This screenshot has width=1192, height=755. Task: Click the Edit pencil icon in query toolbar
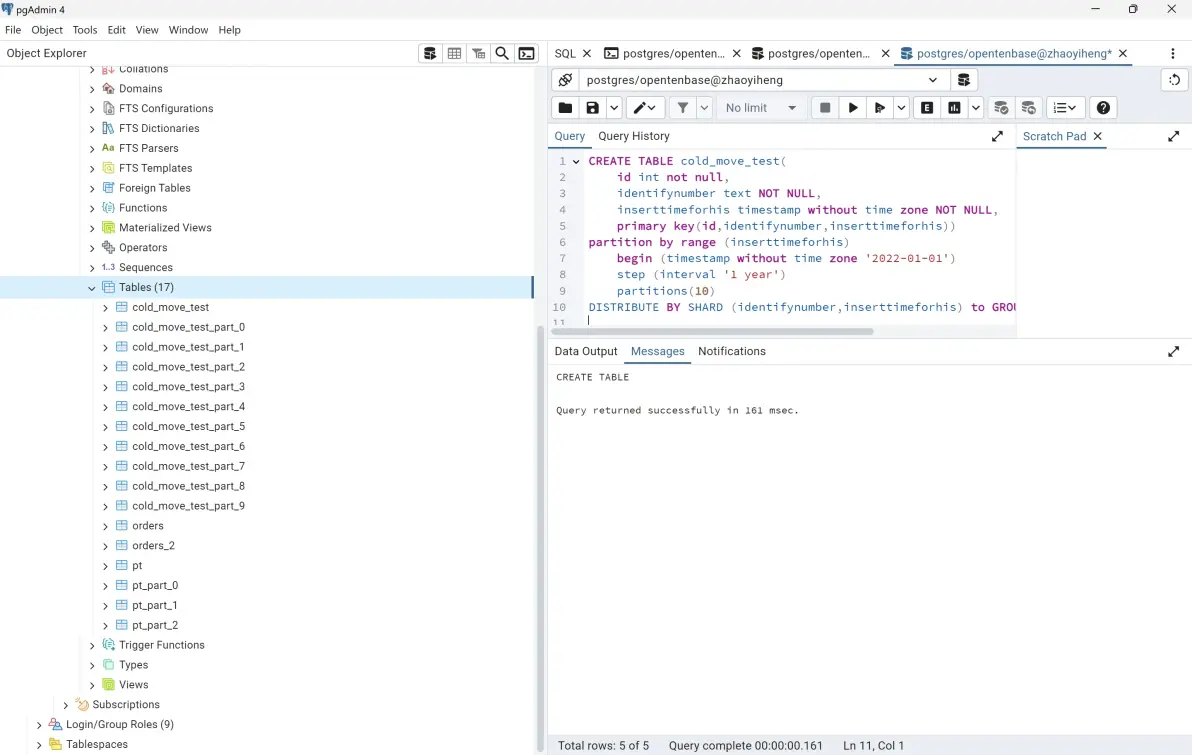pos(645,108)
